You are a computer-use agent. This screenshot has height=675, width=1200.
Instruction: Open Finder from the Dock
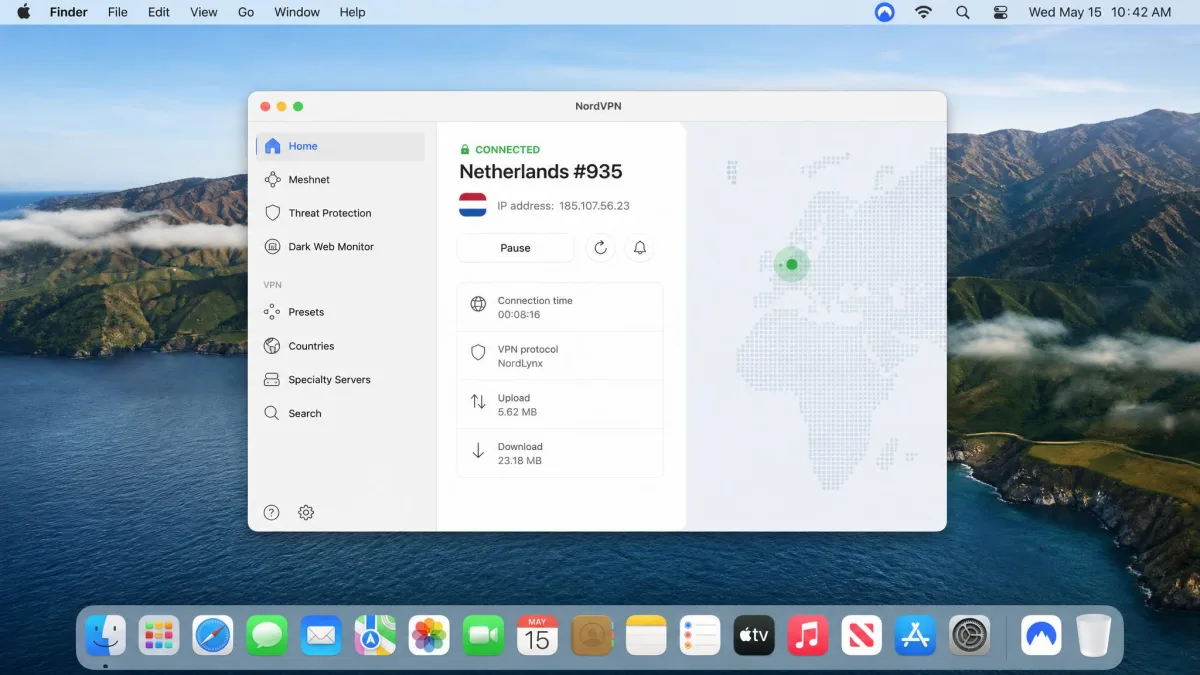tap(105, 635)
